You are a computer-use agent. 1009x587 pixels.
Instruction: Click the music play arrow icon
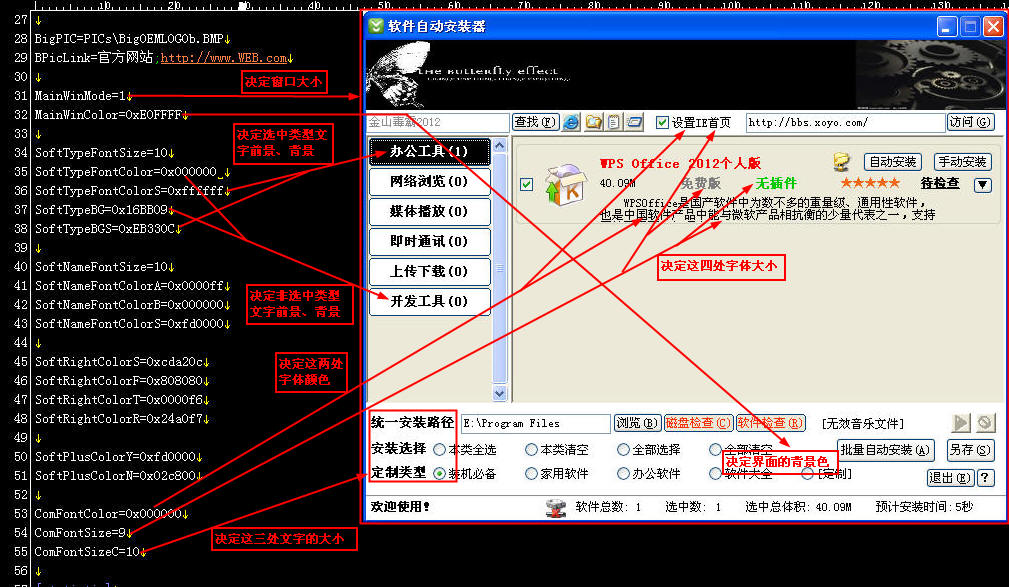pyautogui.click(x=960, y=423)
